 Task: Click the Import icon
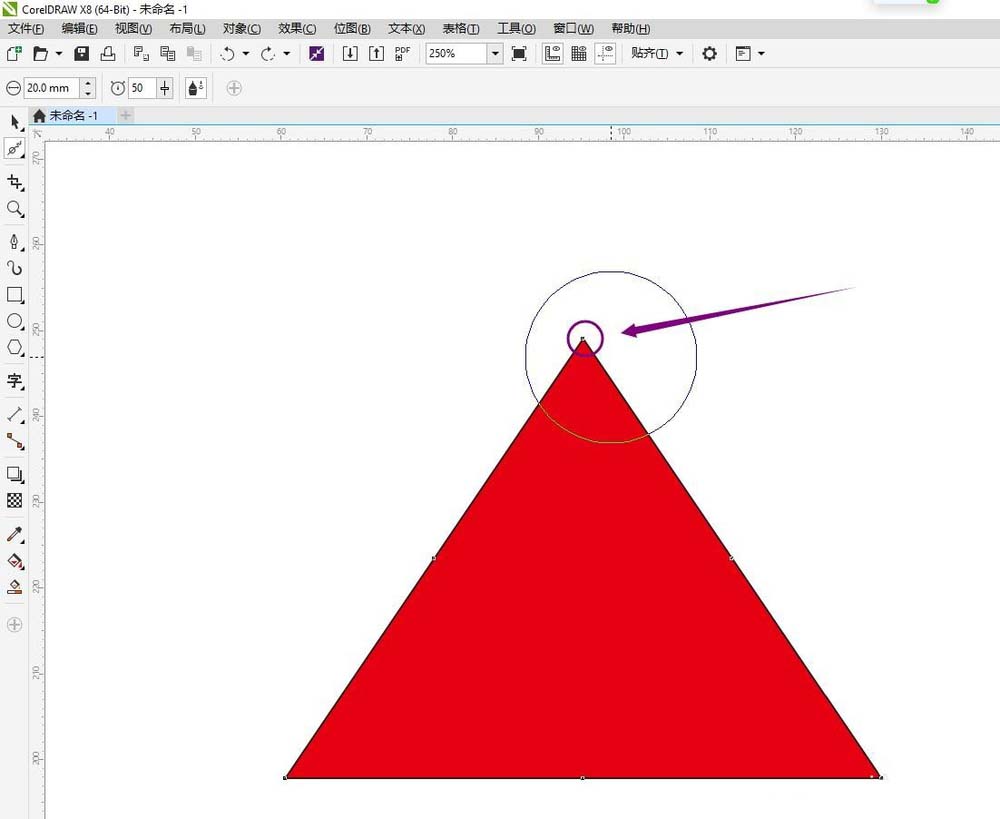[349, 54]
